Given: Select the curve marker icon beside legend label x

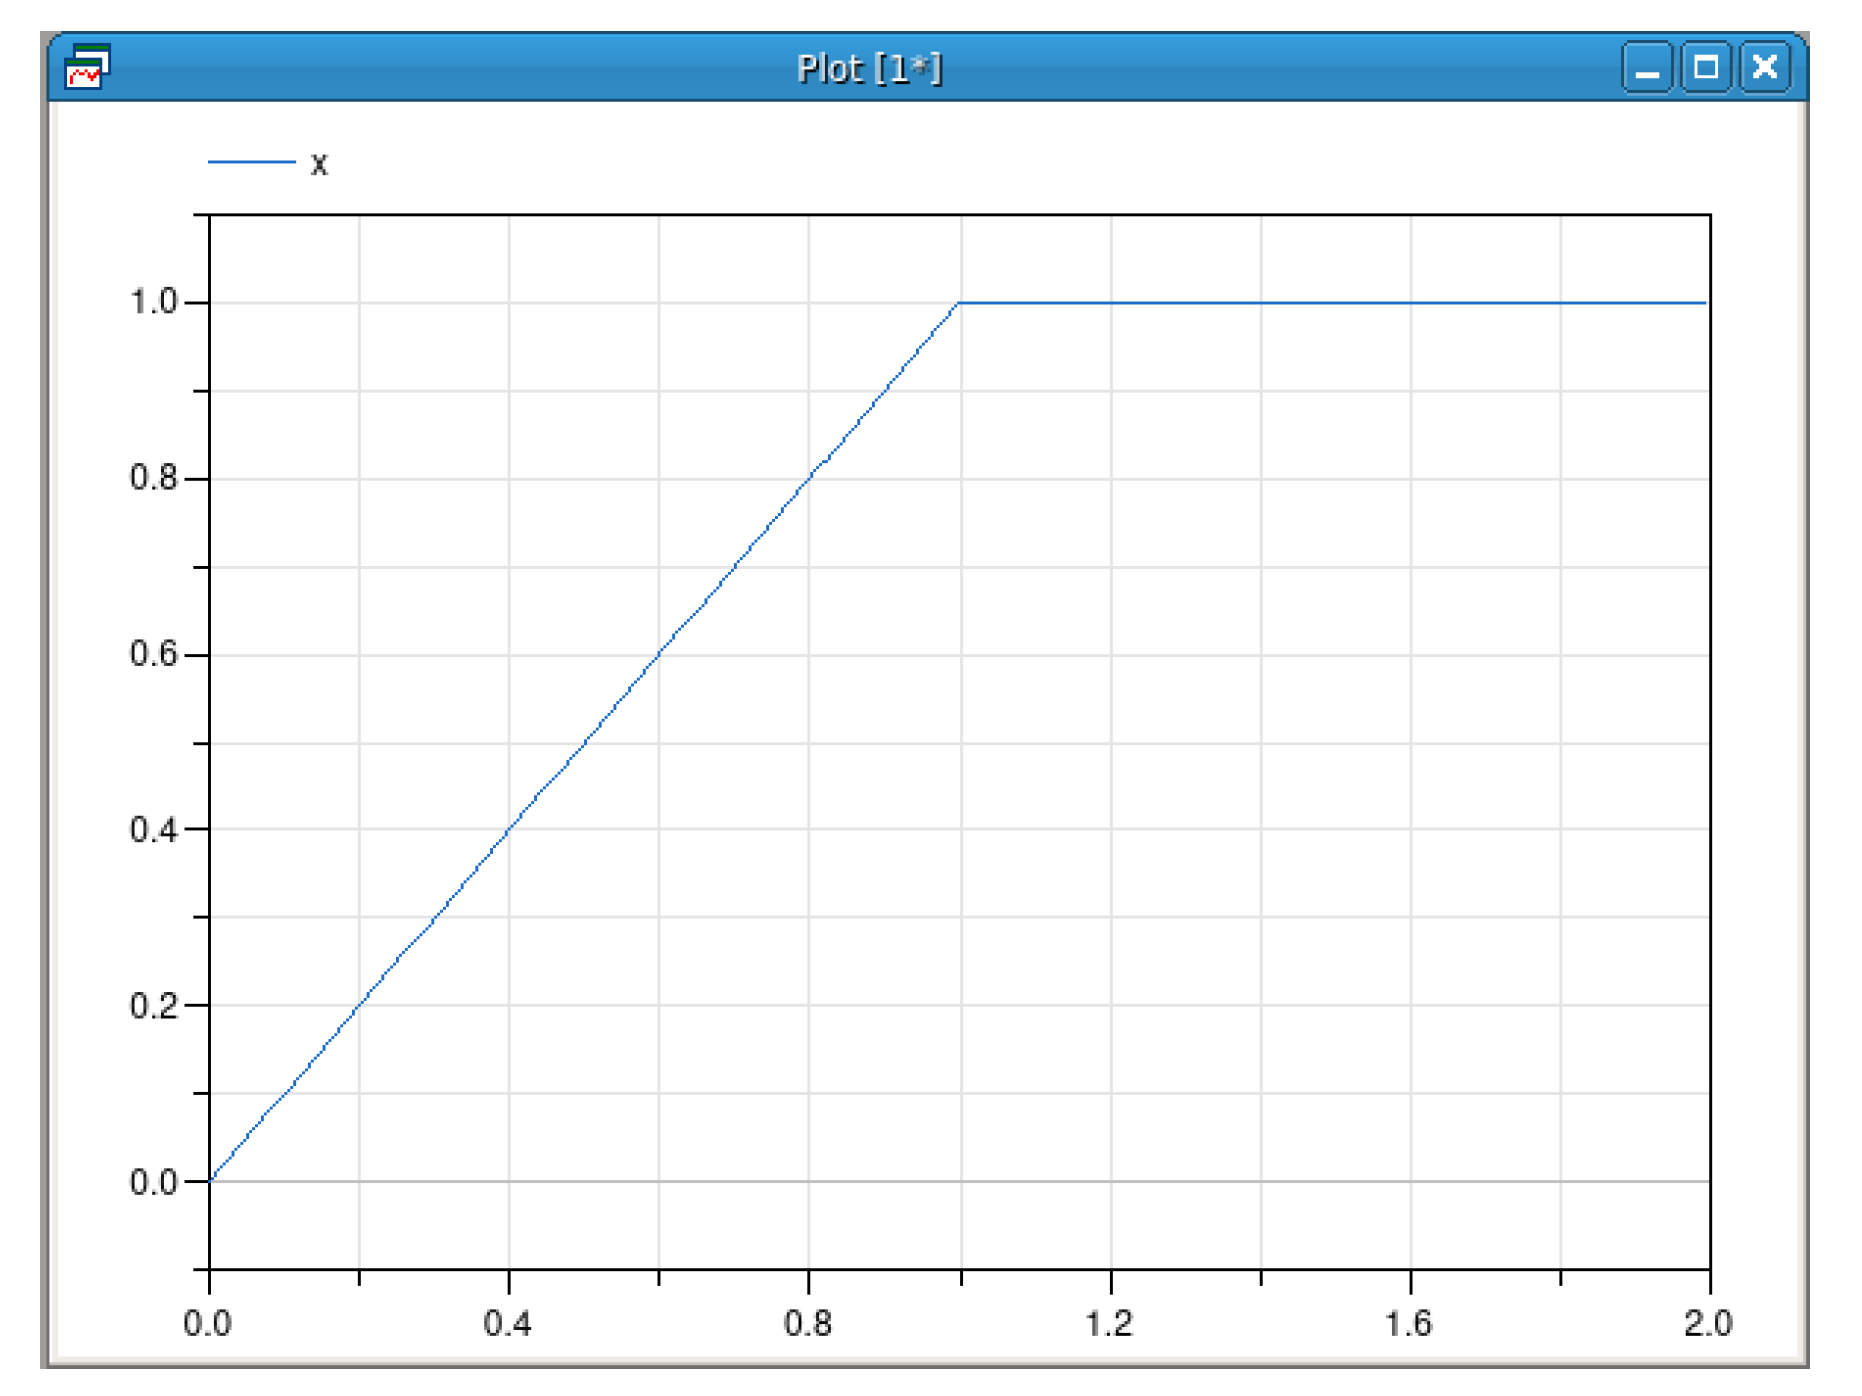Looking at the screenshot, I should click(x=250, y=163).
